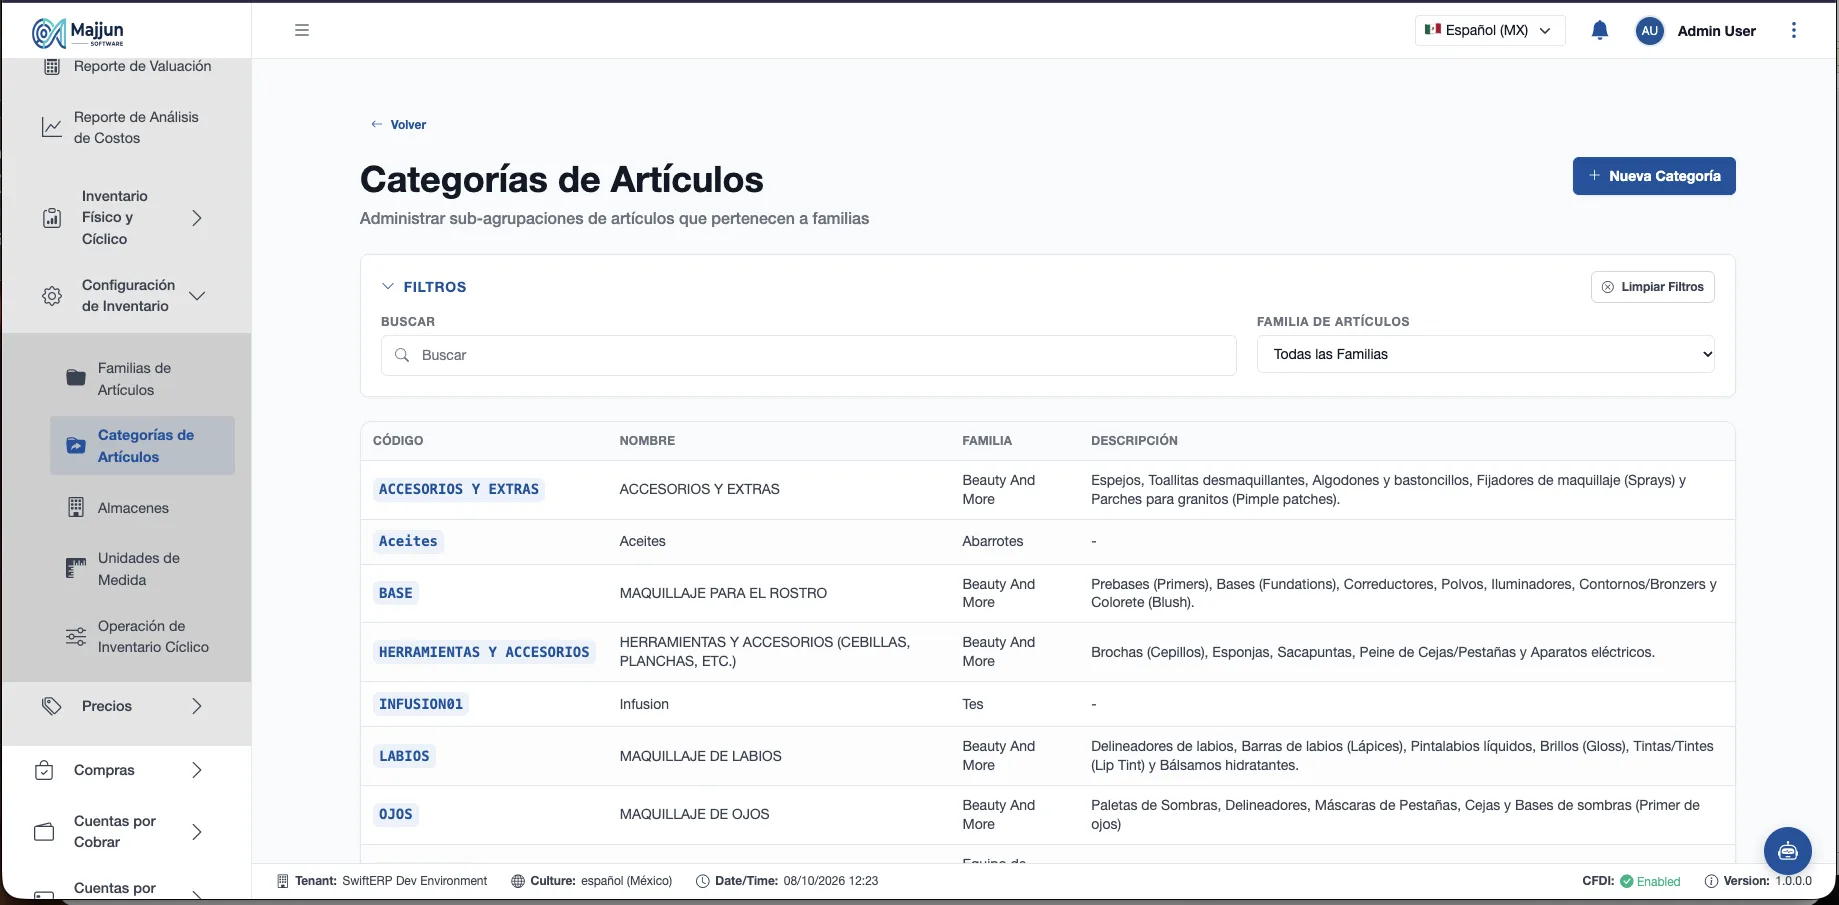Image resolution: width=1839 pixels, height=905 pixels.
Task: Open the BASE category code
Action: (396, 593)
